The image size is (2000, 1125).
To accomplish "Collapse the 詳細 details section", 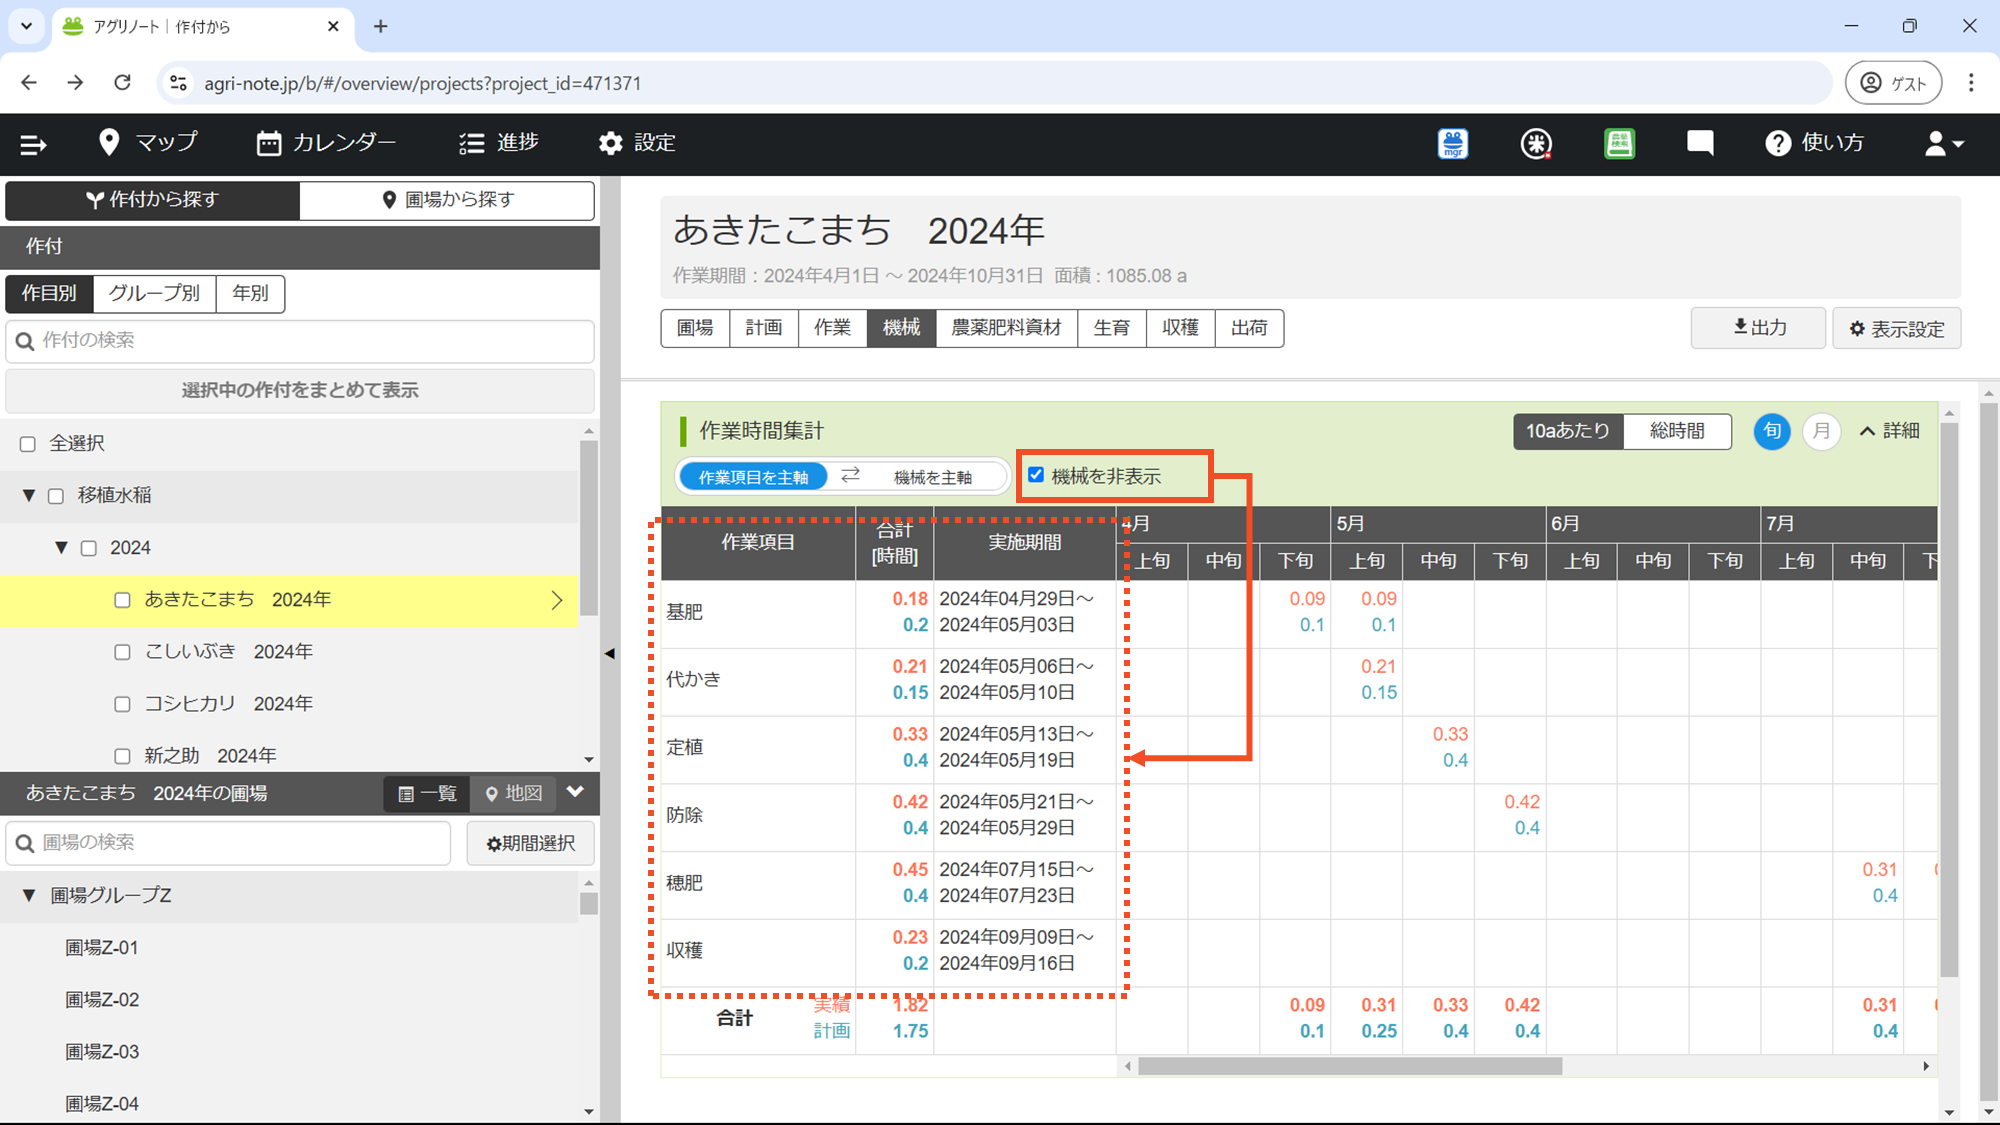I will point(1889,431).
